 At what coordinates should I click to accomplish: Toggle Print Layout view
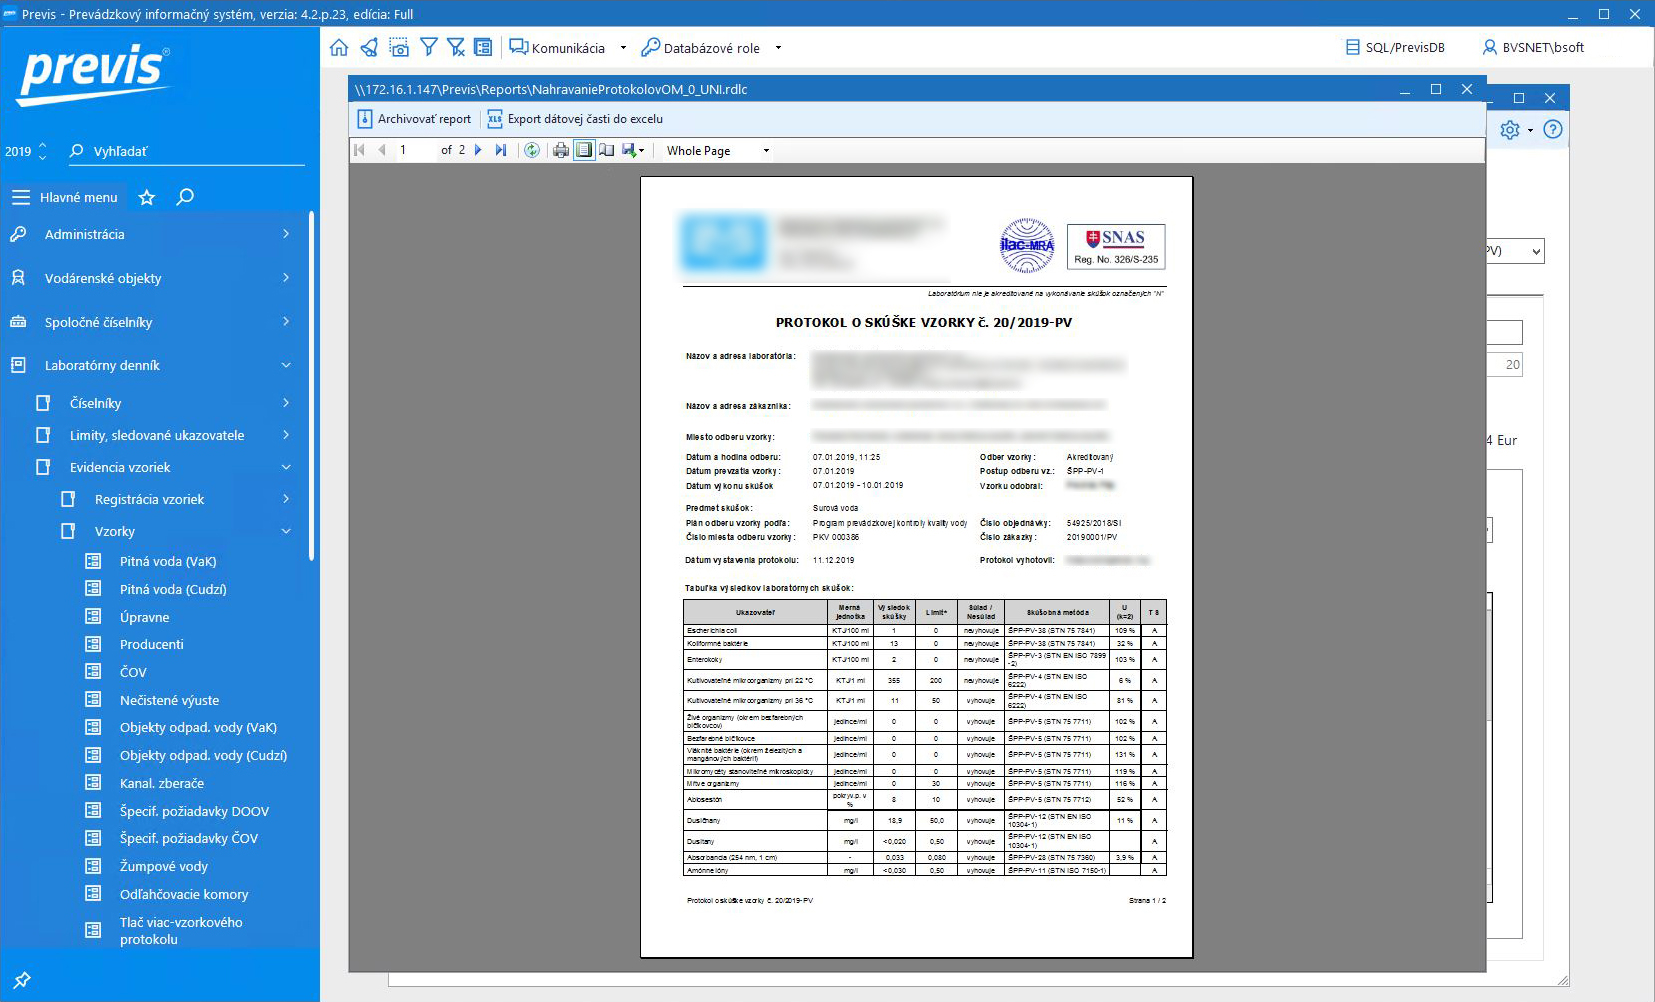(584, 150)
